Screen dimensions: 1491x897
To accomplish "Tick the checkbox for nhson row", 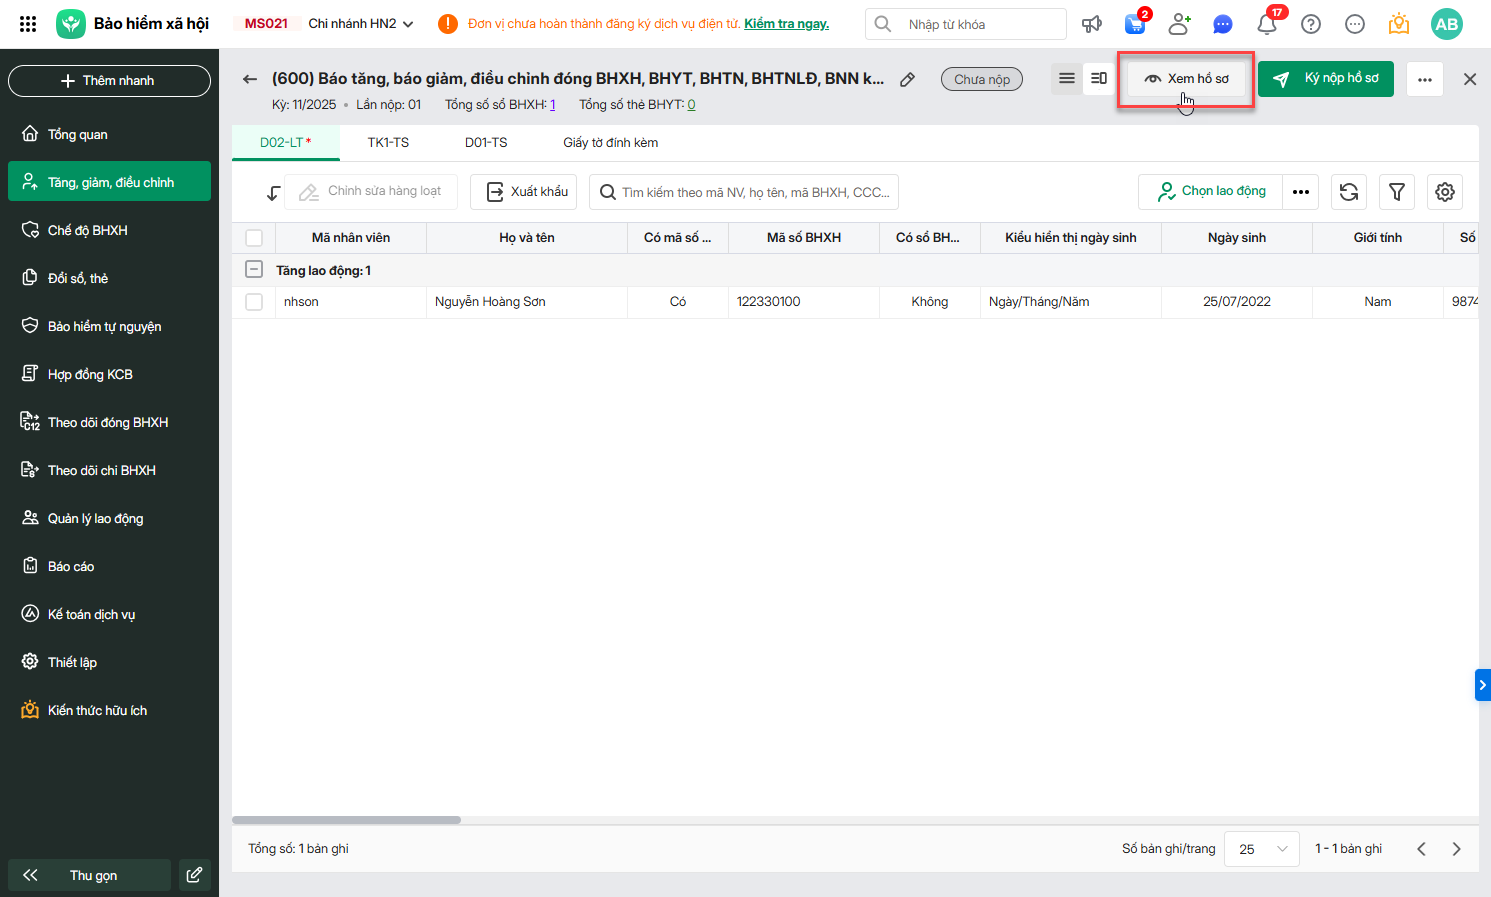I will click(x=254, y=302).
